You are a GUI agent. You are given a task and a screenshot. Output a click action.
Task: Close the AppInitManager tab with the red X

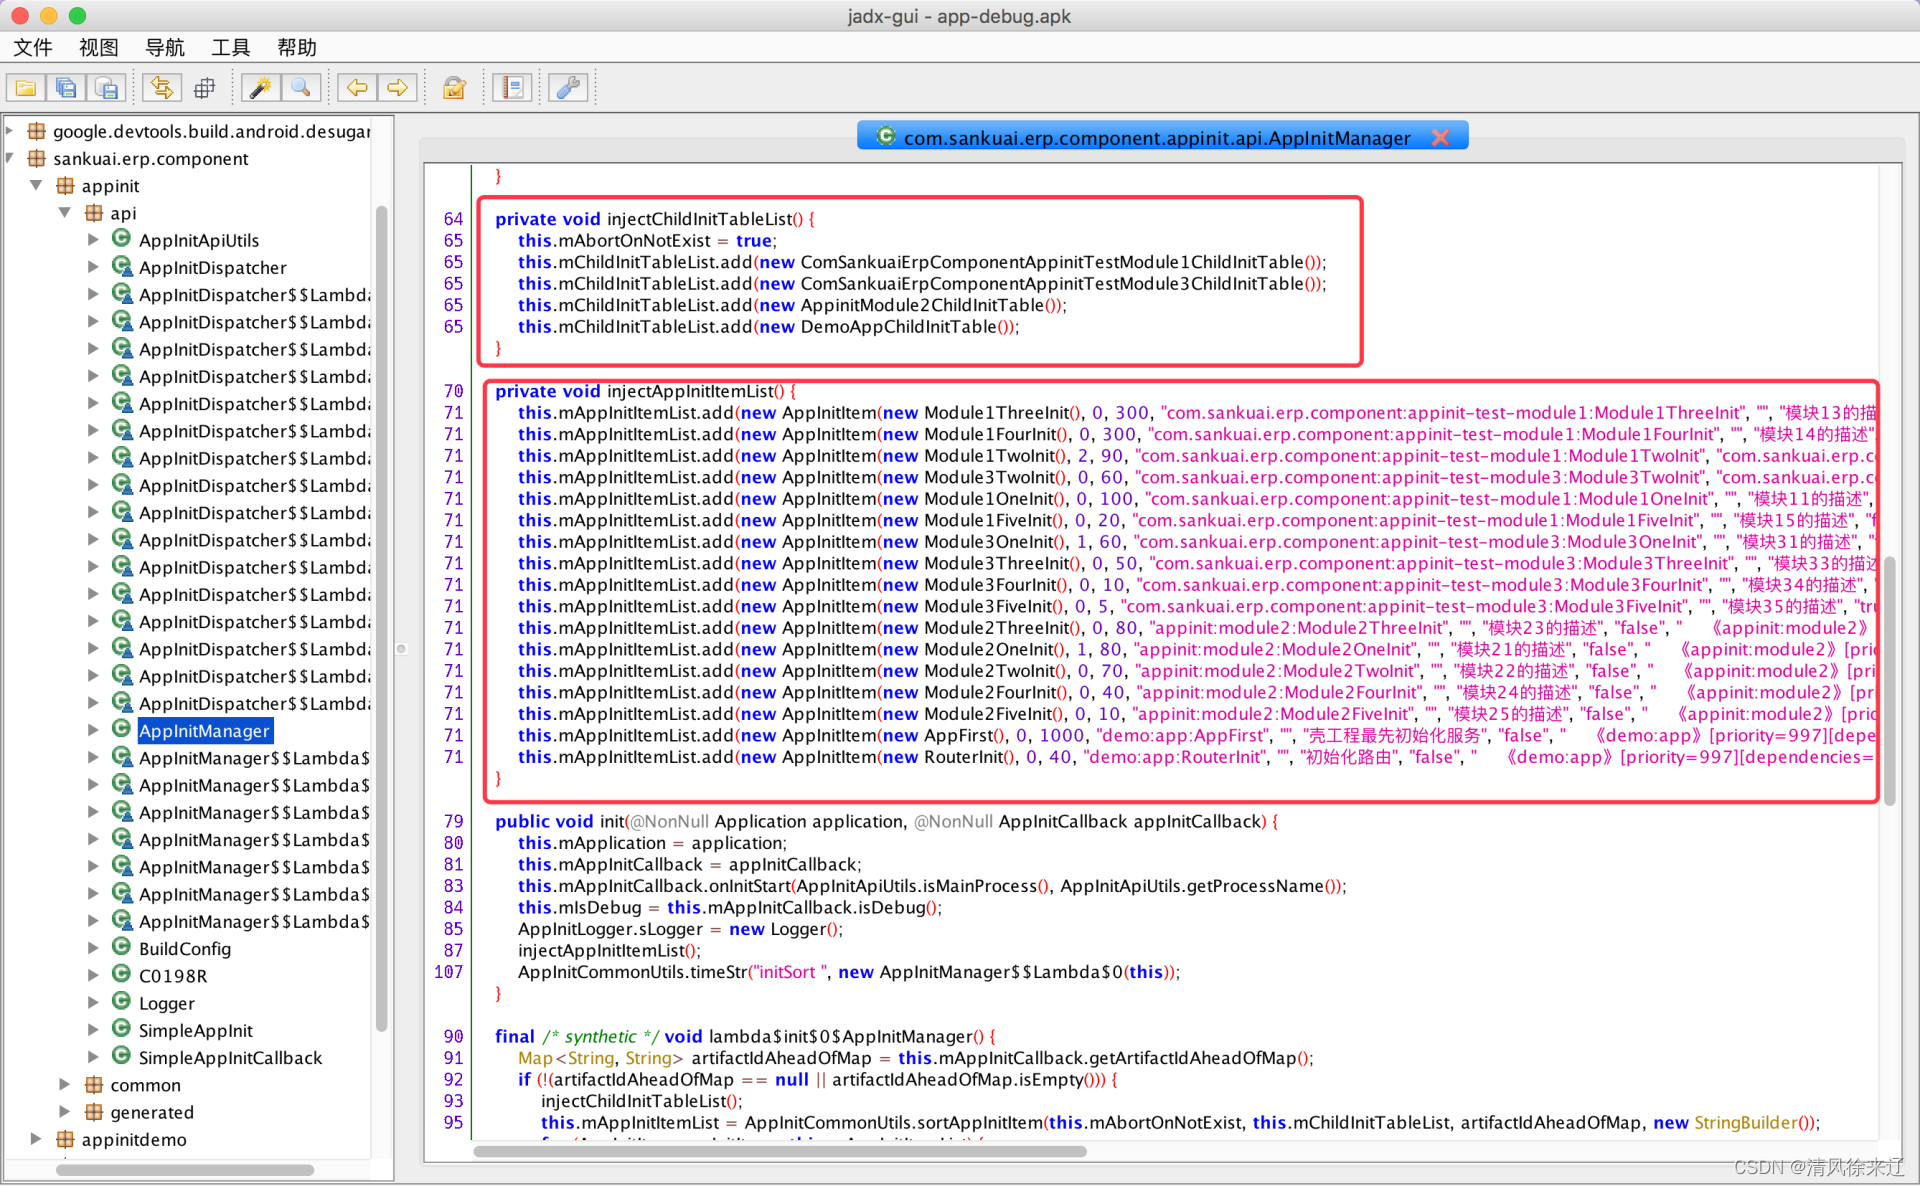(1440, 138)
